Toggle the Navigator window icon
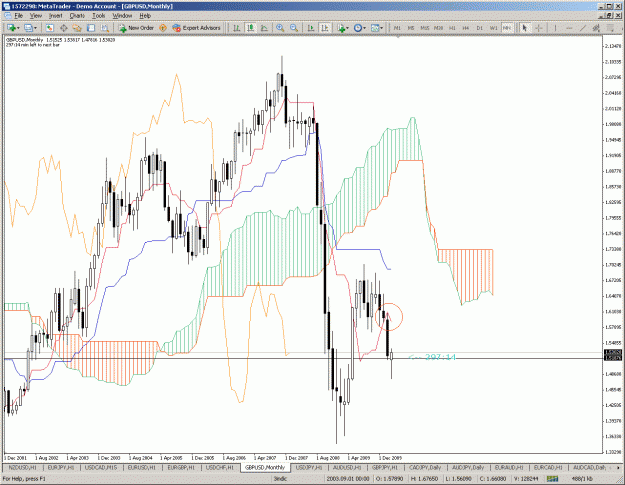 (77, 28)
